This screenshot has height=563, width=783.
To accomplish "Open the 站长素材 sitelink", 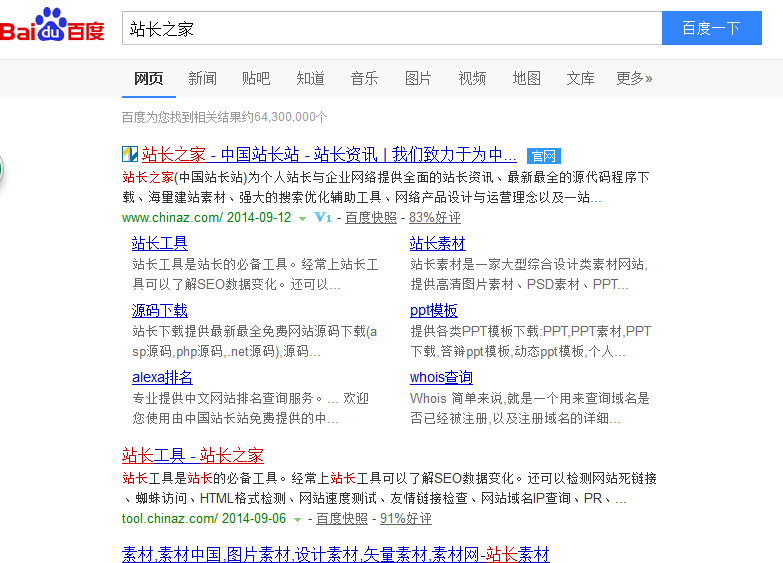I will pyautogui.click(x=437, y=243).
